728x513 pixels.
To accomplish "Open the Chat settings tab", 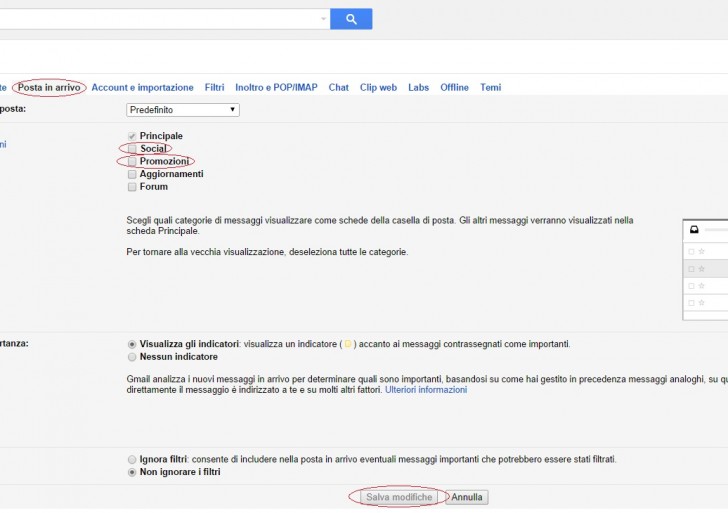I will point(338,87).
